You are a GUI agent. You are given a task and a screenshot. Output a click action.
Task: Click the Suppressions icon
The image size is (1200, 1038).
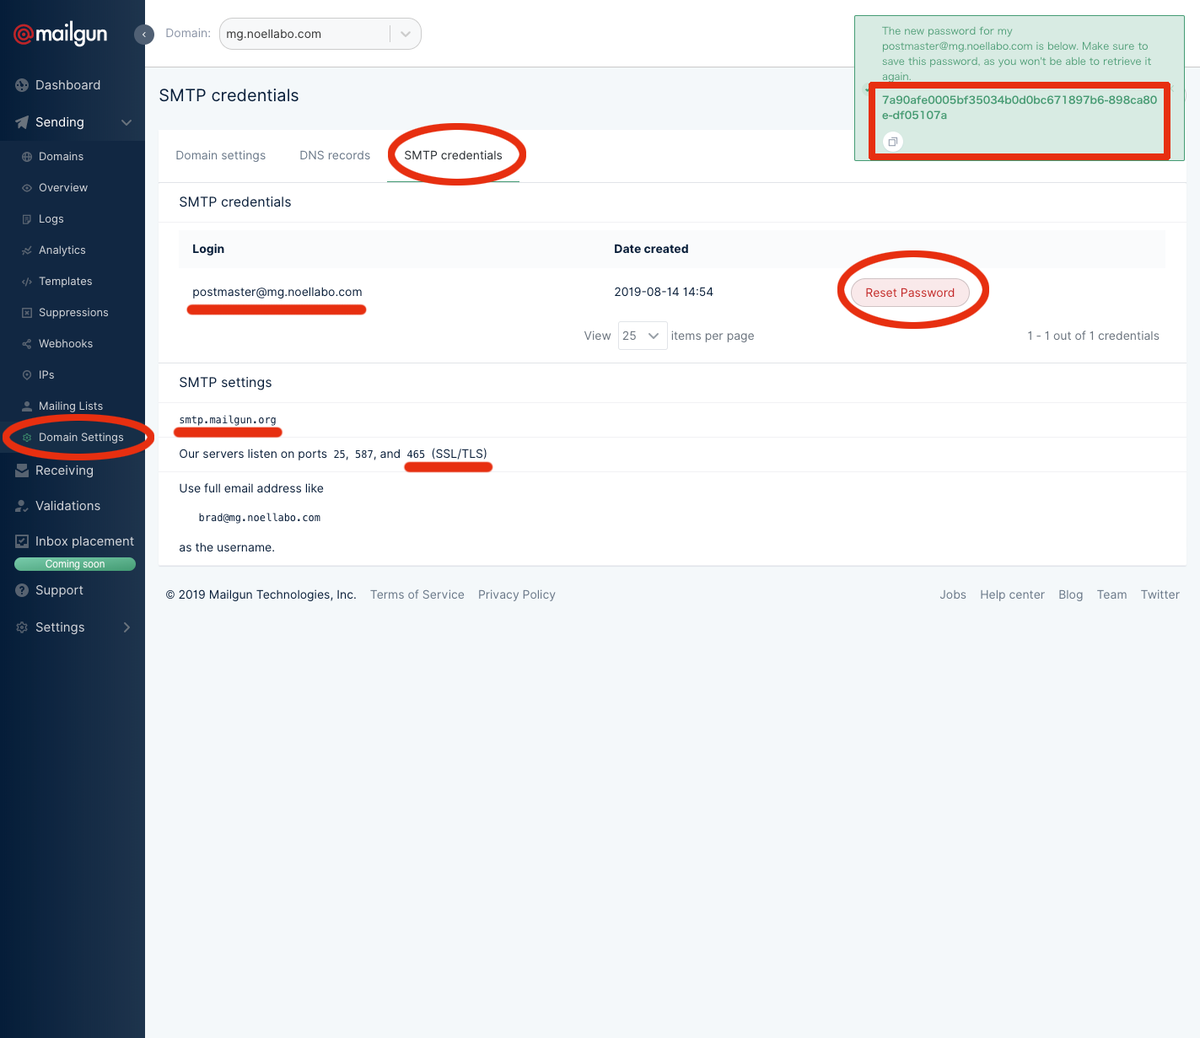pos(27,313)
